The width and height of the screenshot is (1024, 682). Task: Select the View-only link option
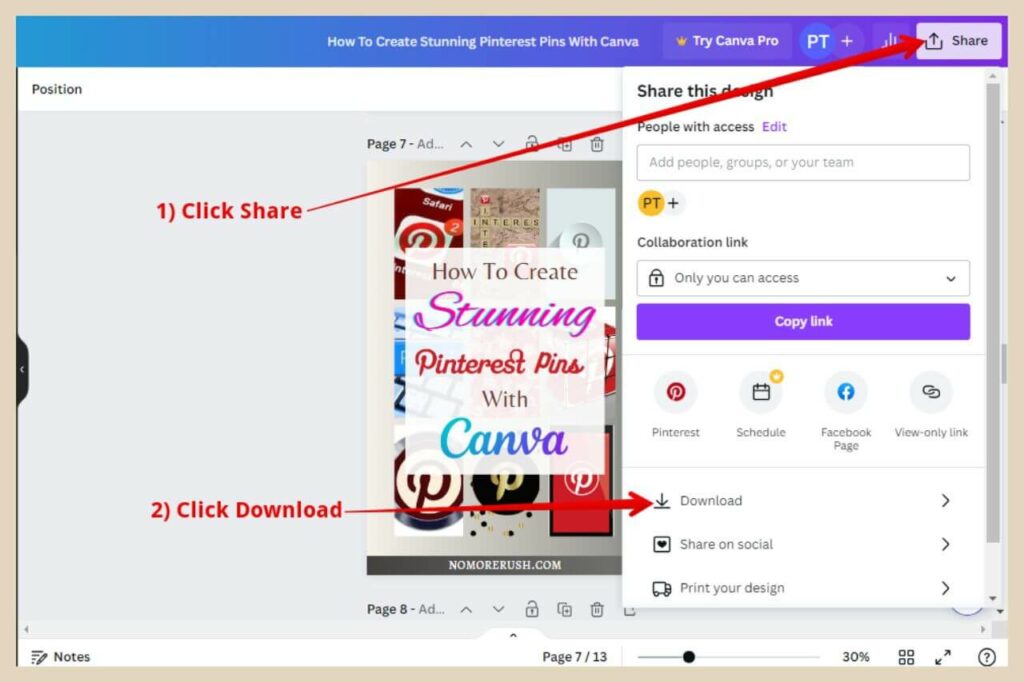931,404
